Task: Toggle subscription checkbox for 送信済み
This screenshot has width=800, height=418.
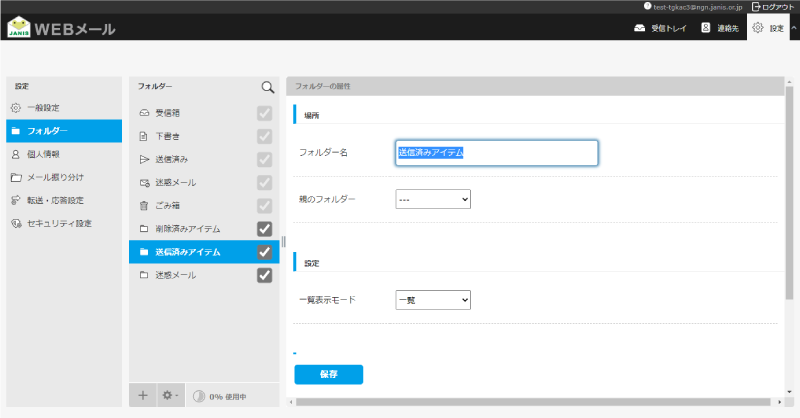Action: pos(264,159)
